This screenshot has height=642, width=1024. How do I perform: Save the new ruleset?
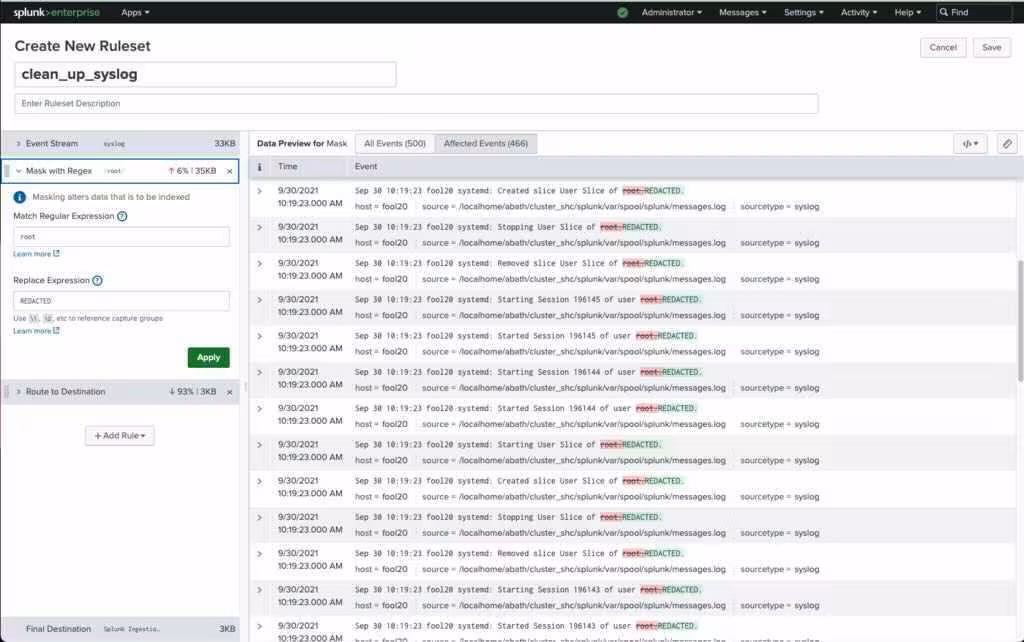[991, 47]
